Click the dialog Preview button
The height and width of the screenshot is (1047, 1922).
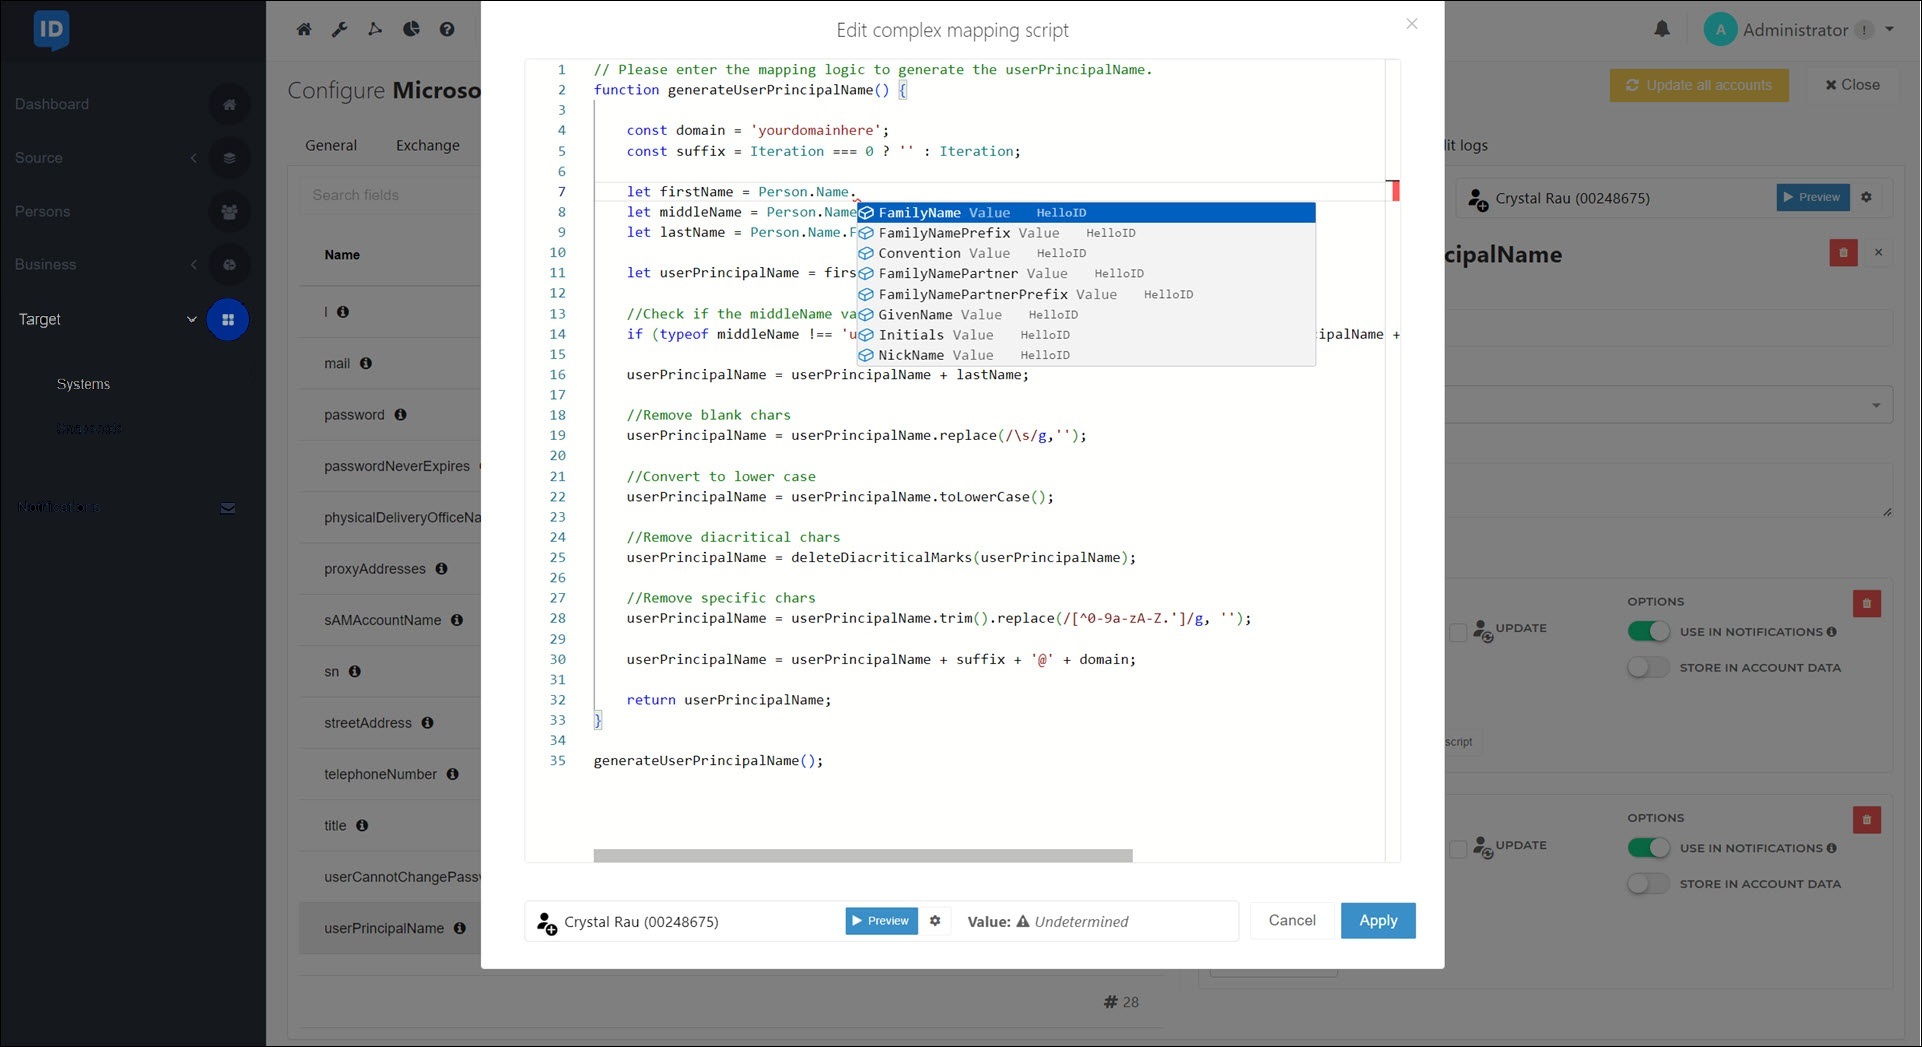click(881, 921)
